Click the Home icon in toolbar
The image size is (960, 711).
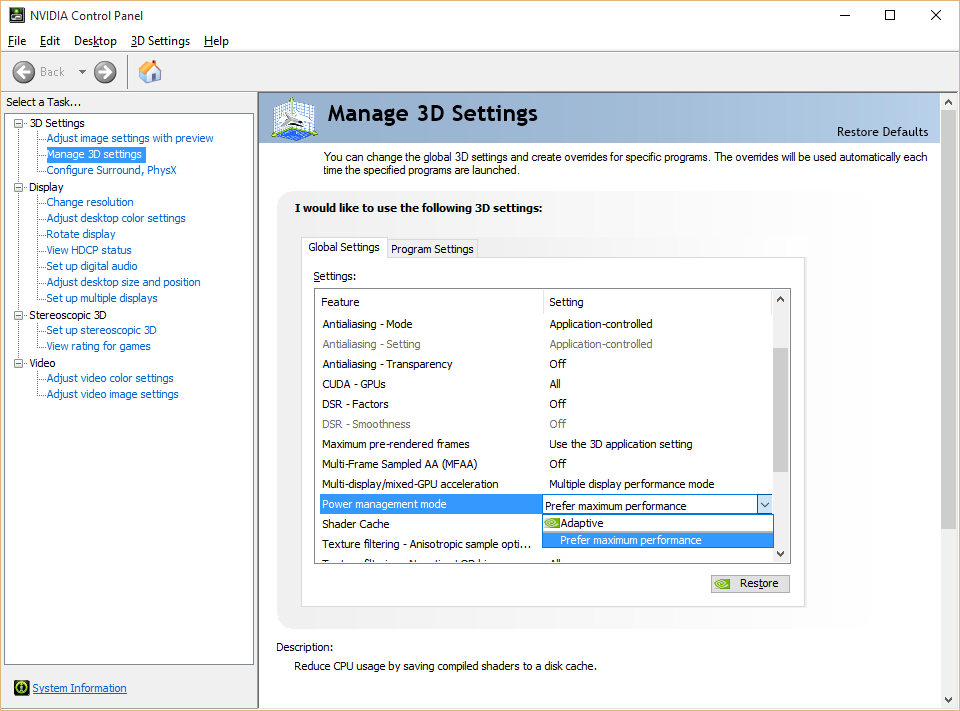pos(150,72)
